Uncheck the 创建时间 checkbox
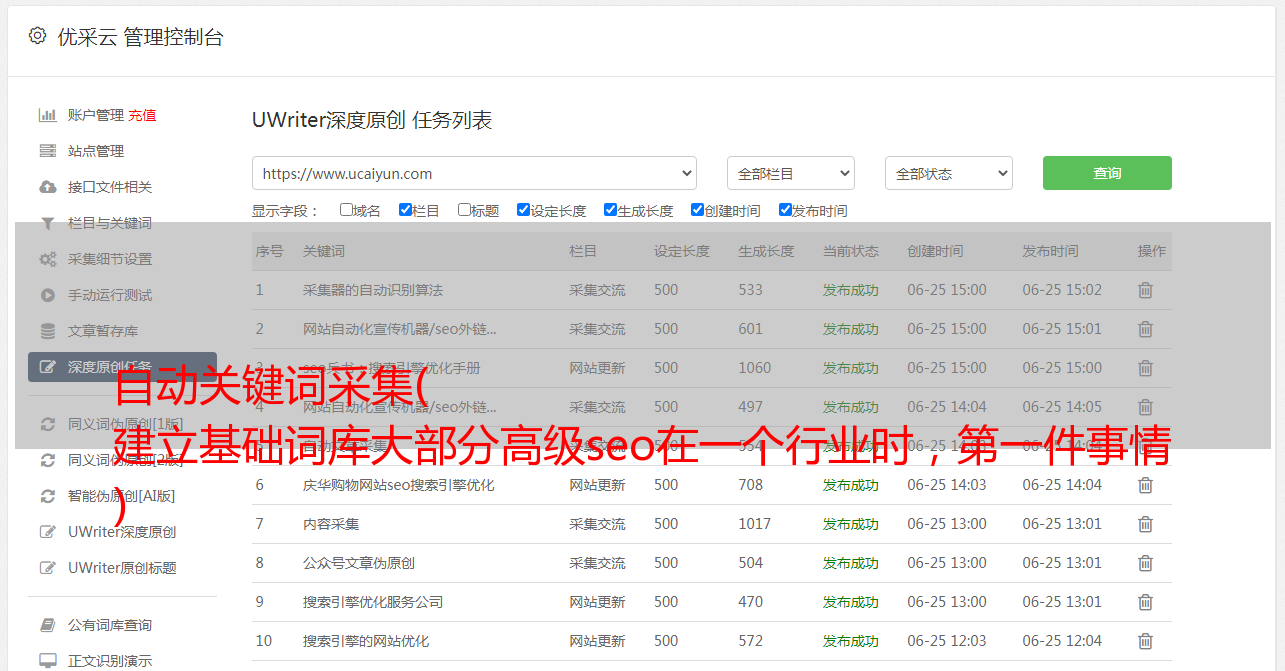Viewport: 1285px width, 671px height. [697, 210]
